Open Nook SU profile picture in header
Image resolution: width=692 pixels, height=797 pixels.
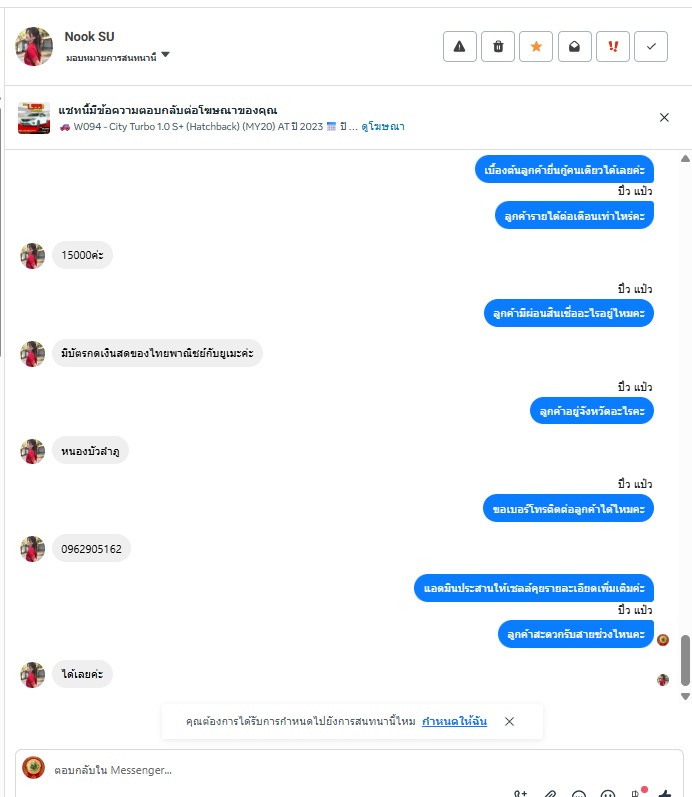34,46
